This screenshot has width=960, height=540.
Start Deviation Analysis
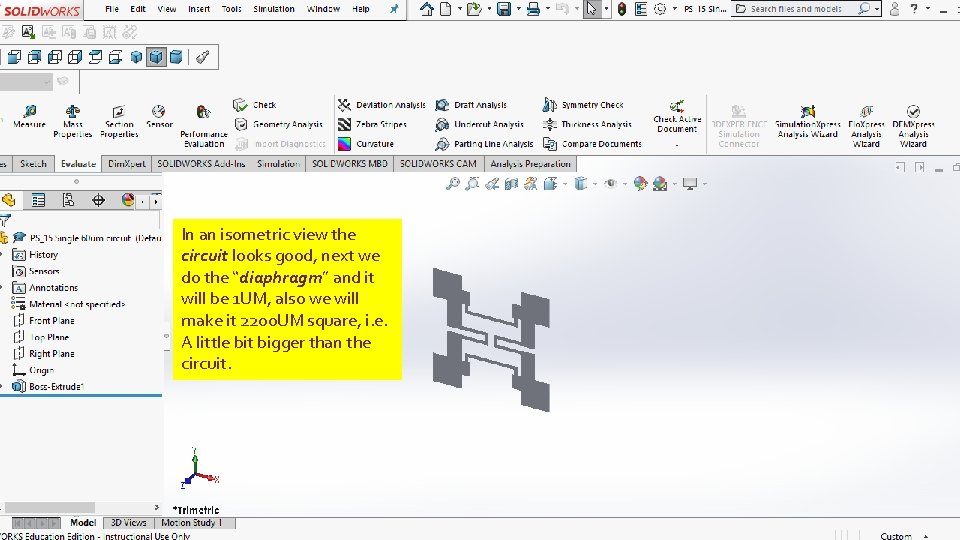[x=381, y=105]
